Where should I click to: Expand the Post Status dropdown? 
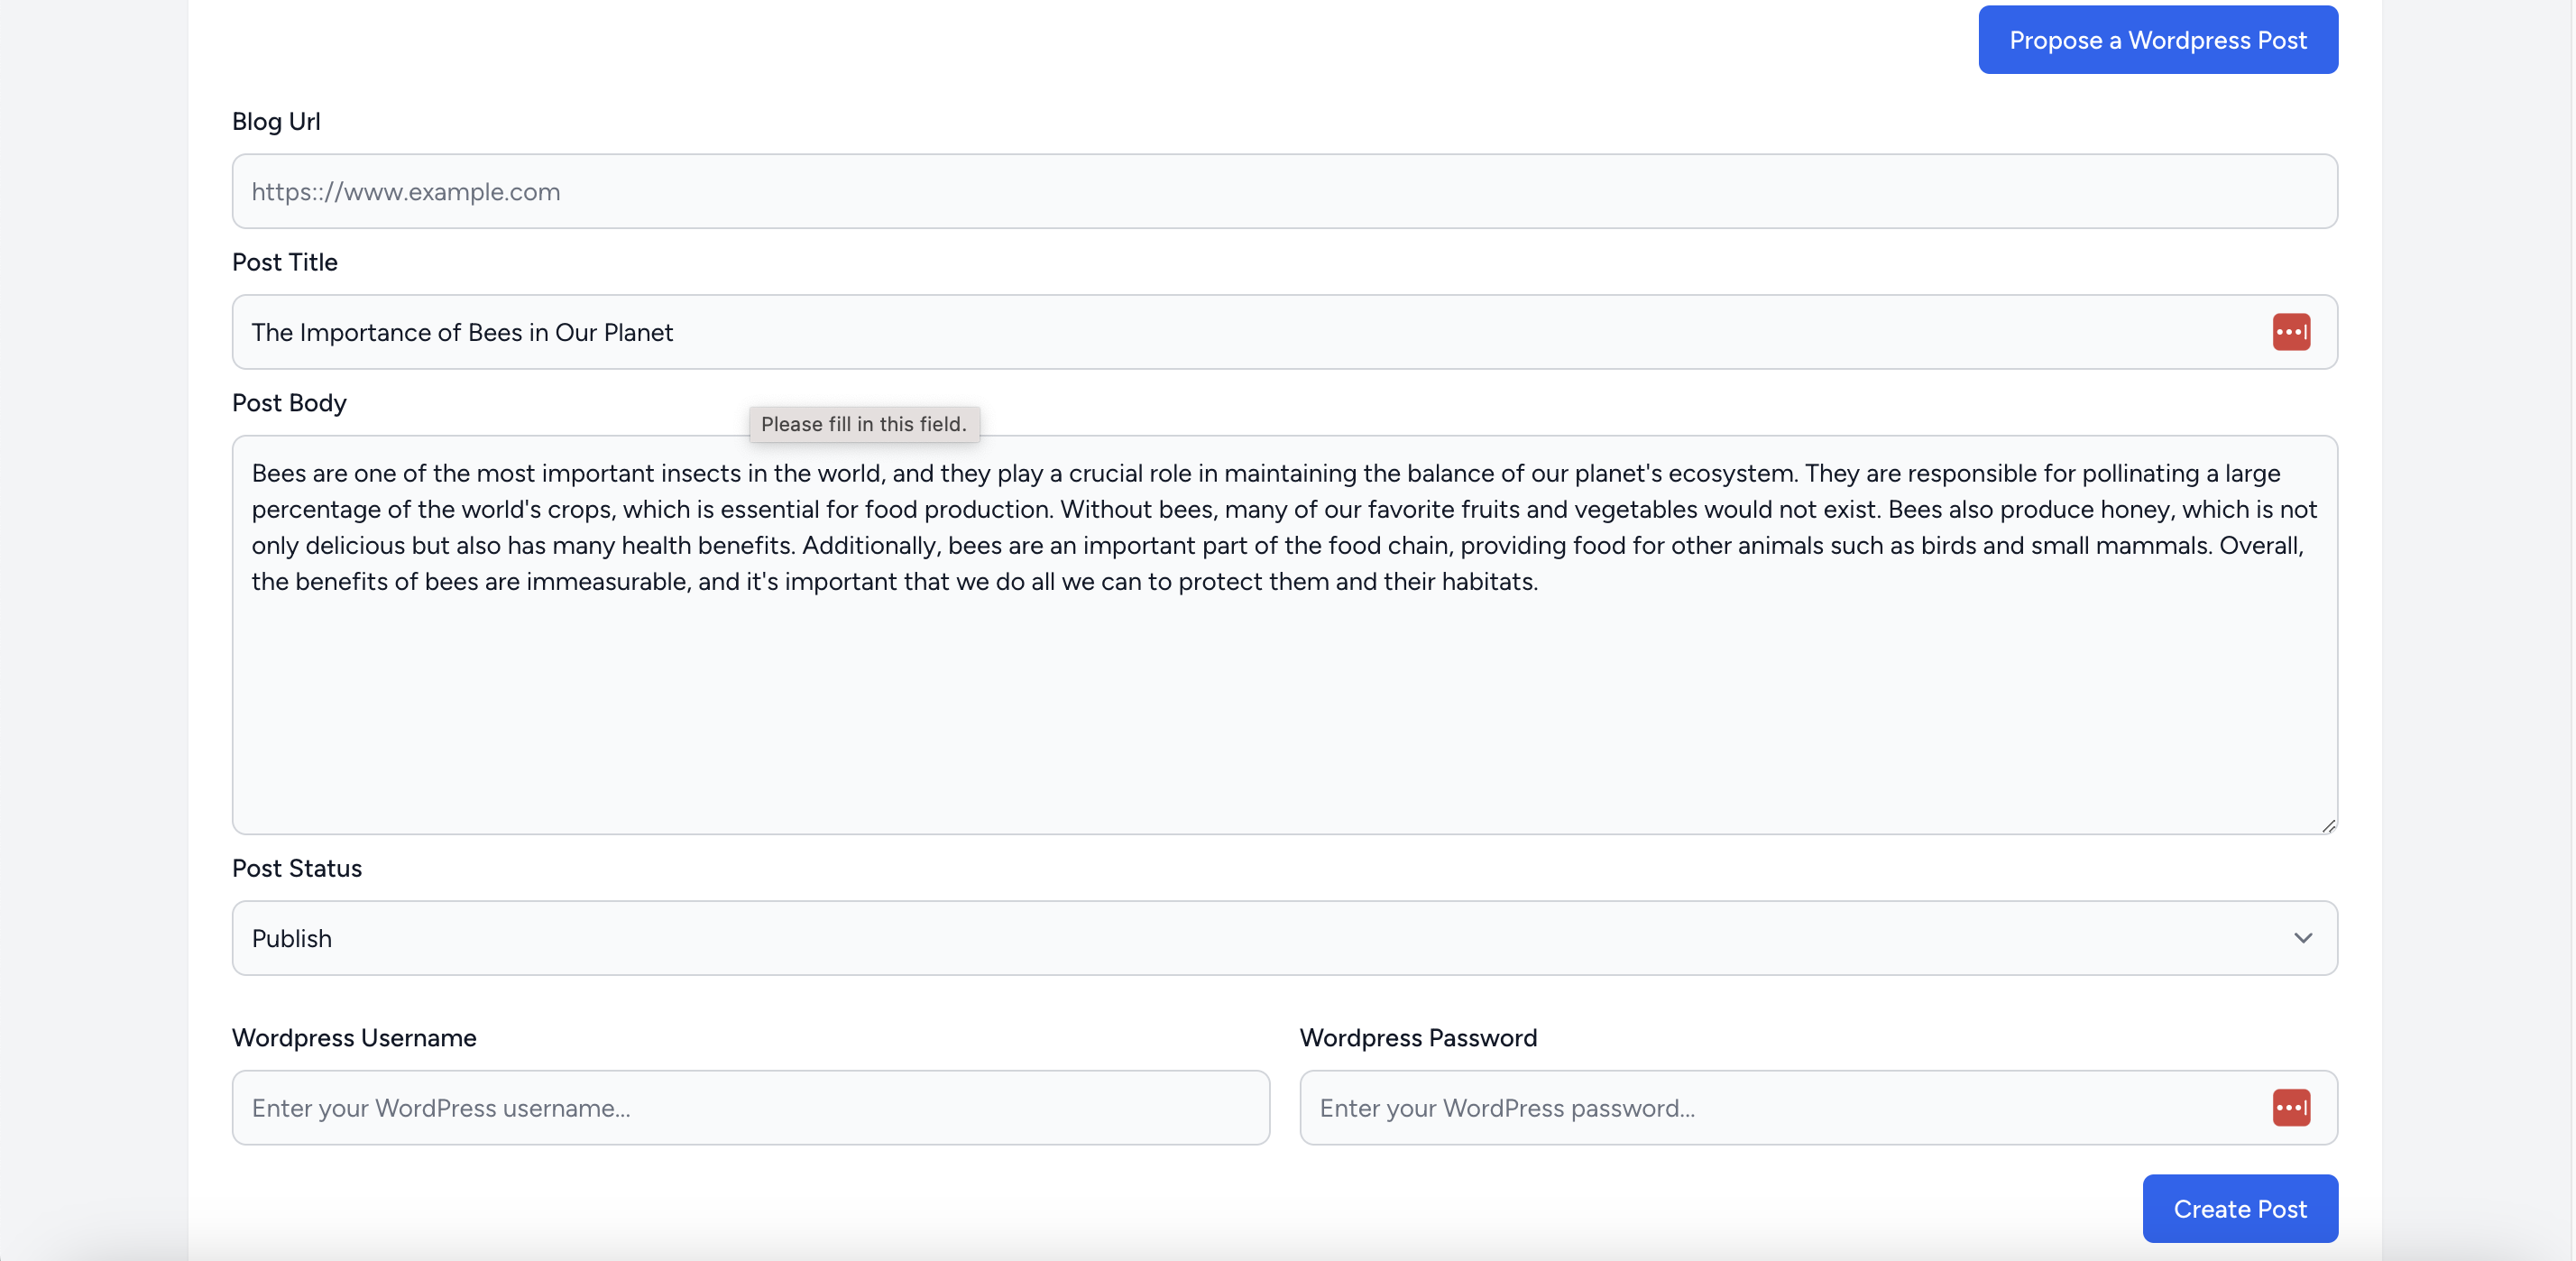click(x=1286, y=936)
